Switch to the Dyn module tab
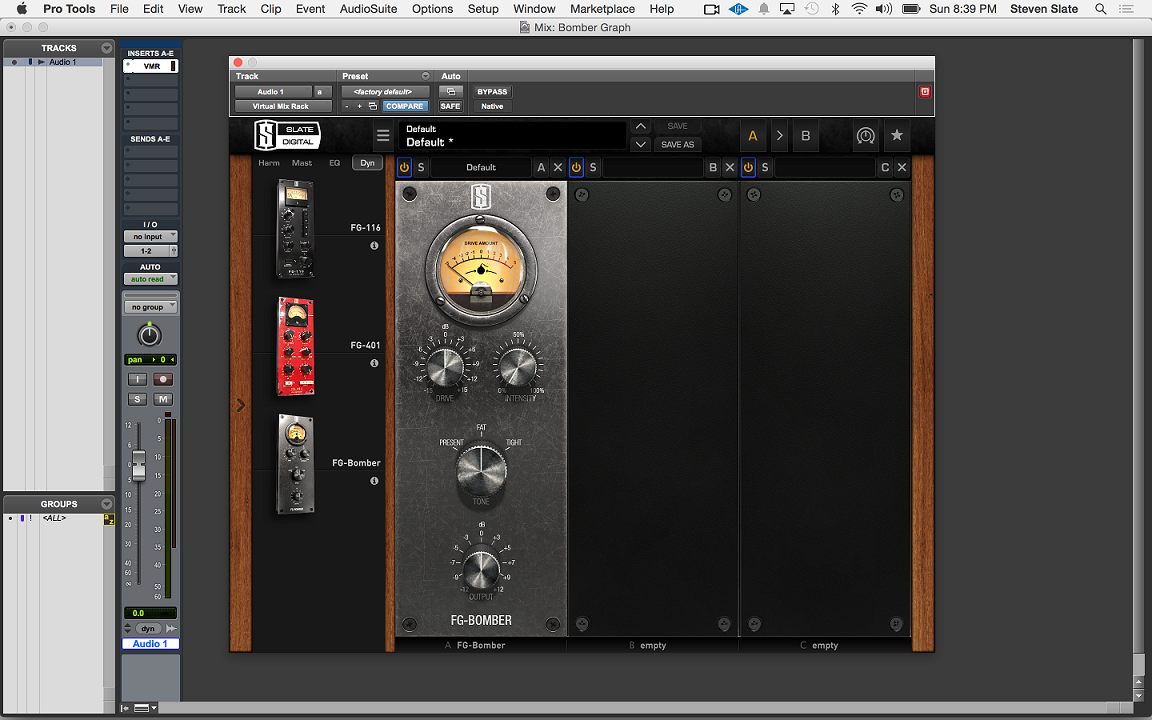Screen dimensions: 1152x720 367,163
